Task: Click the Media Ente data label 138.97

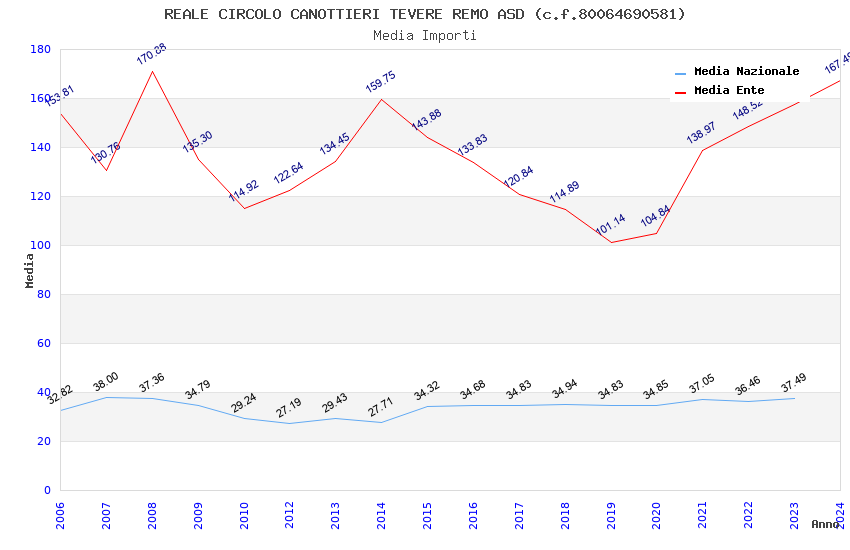Action: [x=701, y=133]
